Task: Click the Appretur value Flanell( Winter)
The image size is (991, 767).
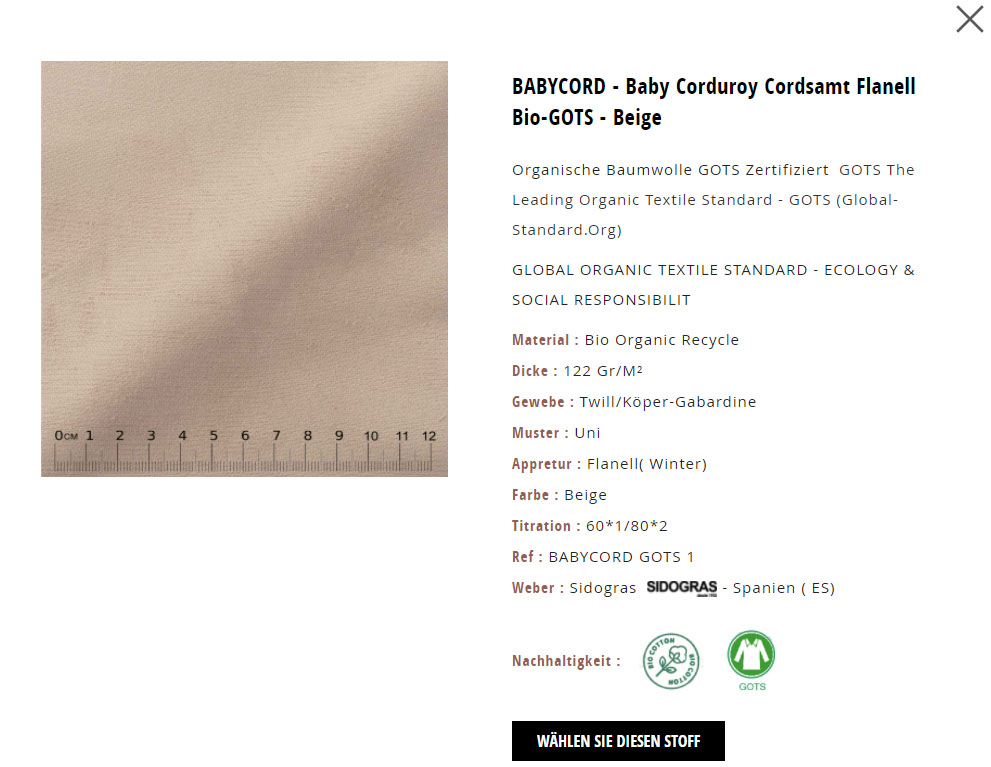Action: click(x=647, y=464)
